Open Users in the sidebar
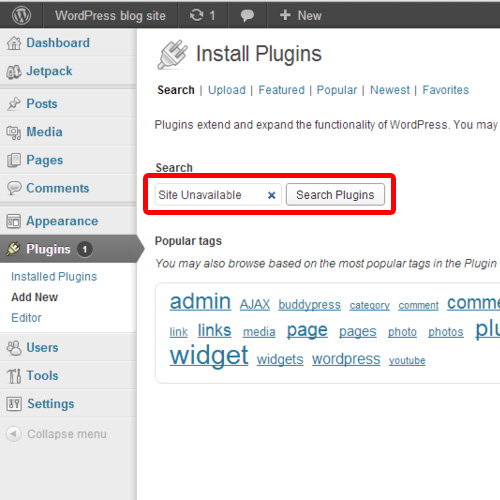 [42, 348]
